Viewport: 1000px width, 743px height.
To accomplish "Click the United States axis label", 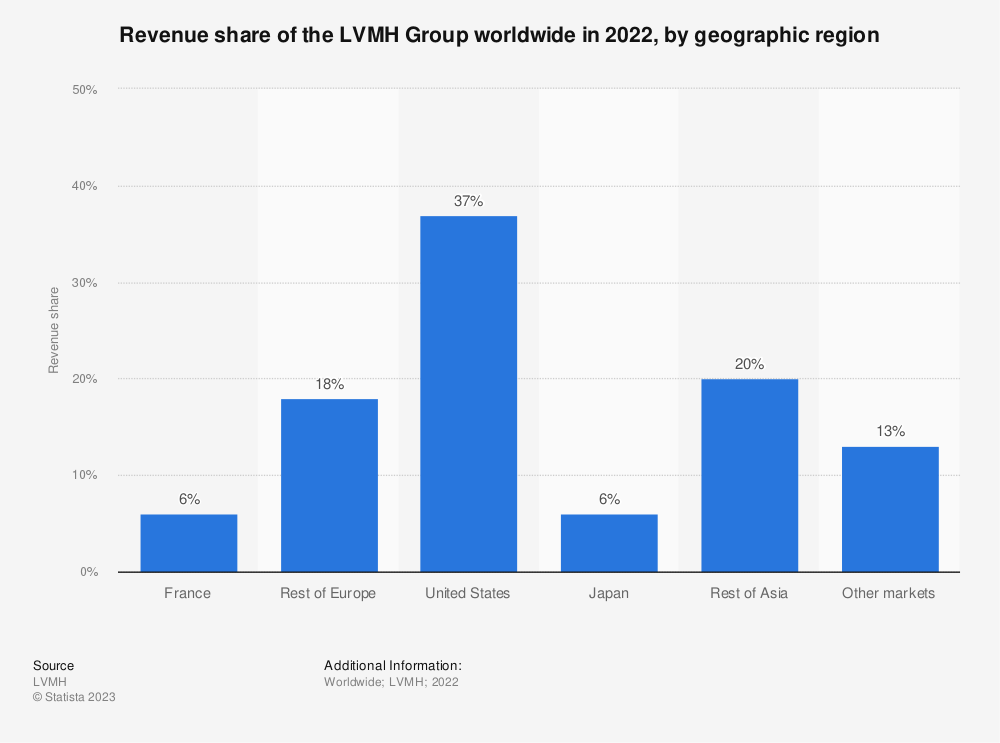I will [x=467, y=593].
